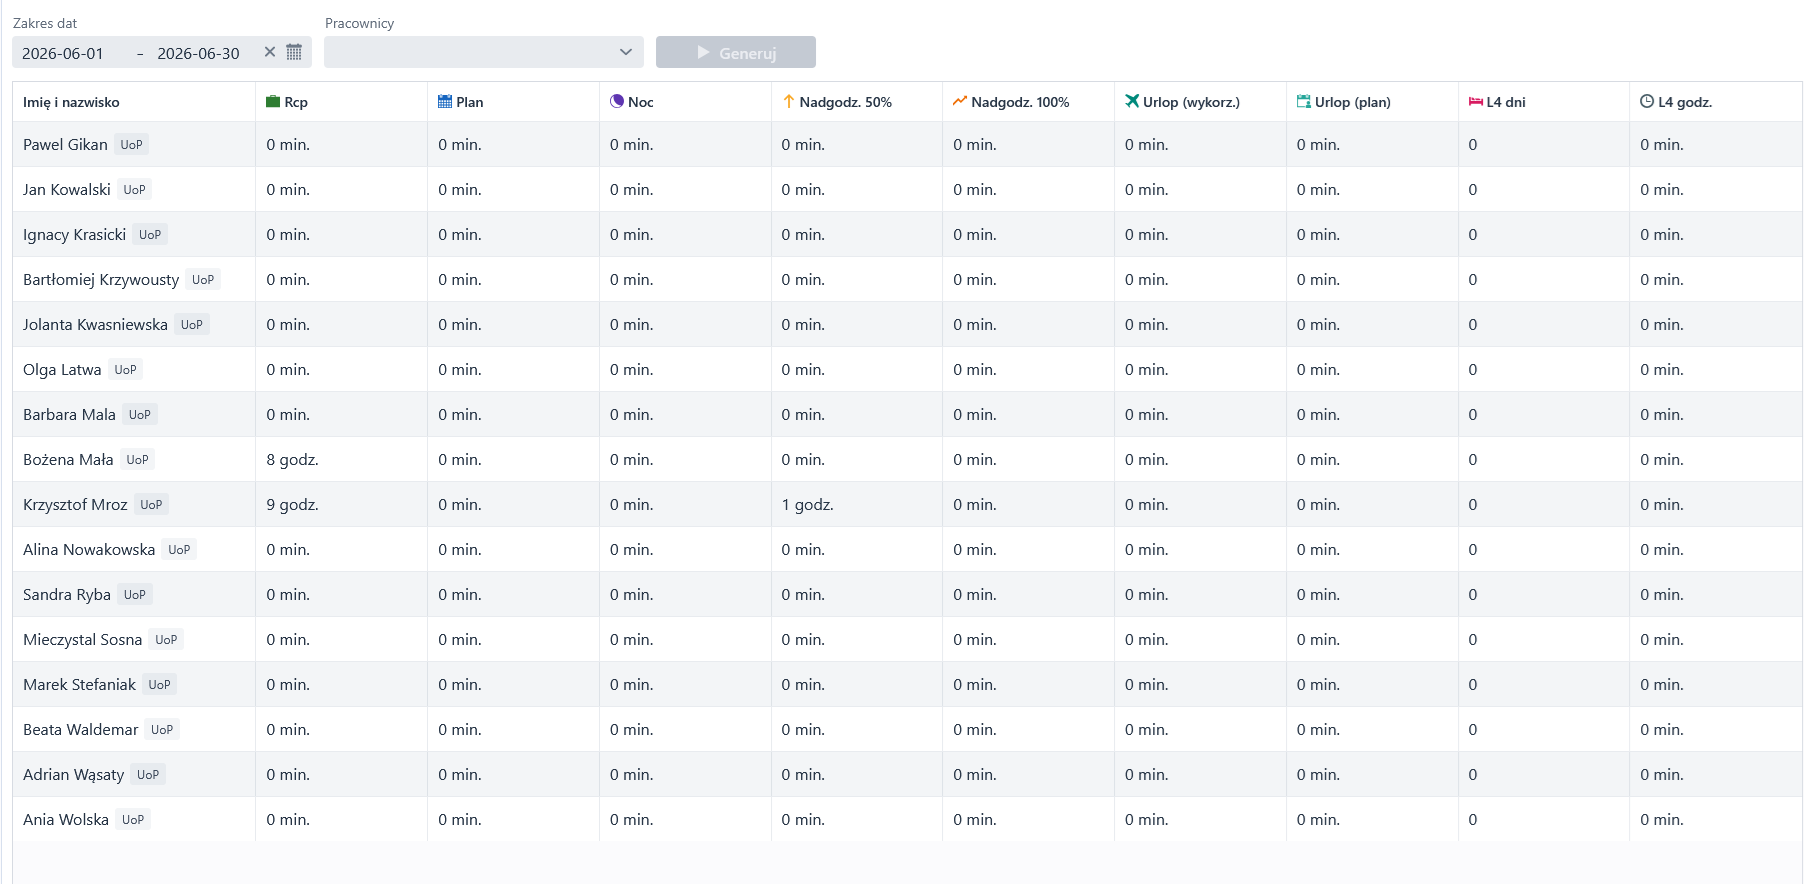
Task: Click the L4 dni bed icon
Action: point(1476,101)
